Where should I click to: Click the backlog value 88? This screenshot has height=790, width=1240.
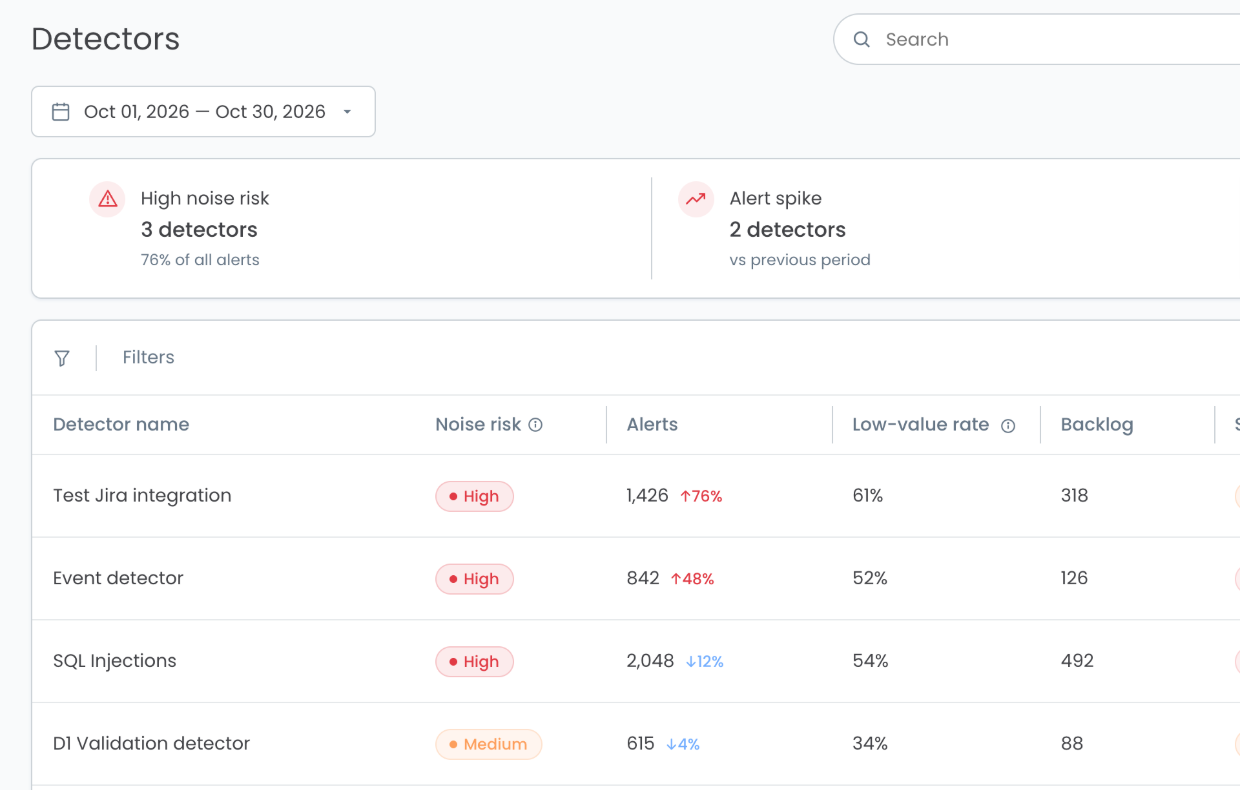pyautogui.click(x=1072, y=743)
